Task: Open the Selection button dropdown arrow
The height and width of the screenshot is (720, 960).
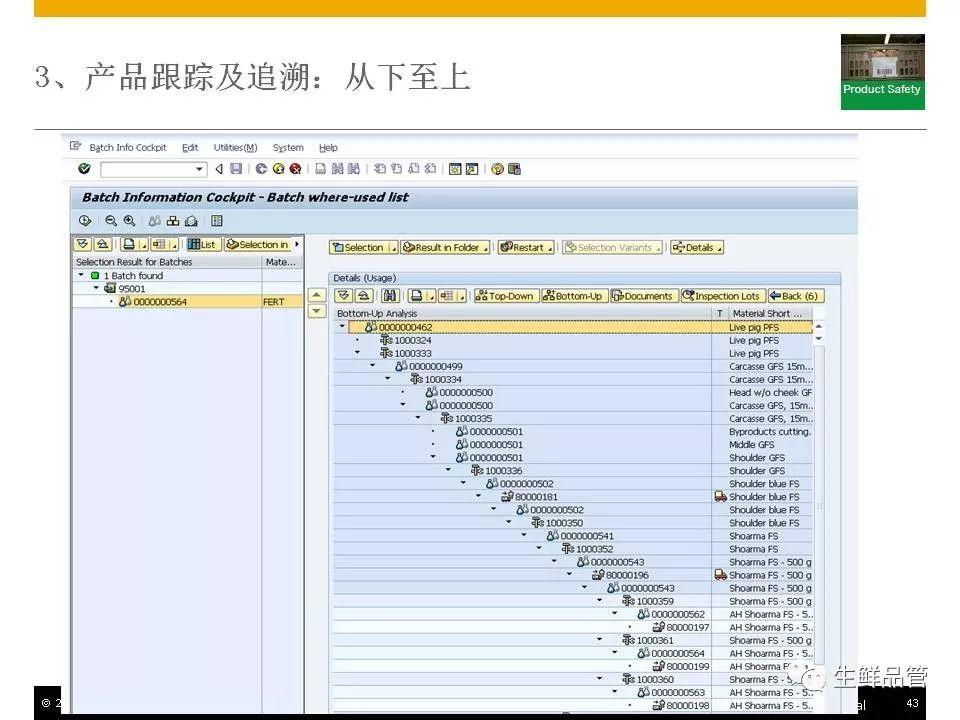Action: tap(392, 248)
